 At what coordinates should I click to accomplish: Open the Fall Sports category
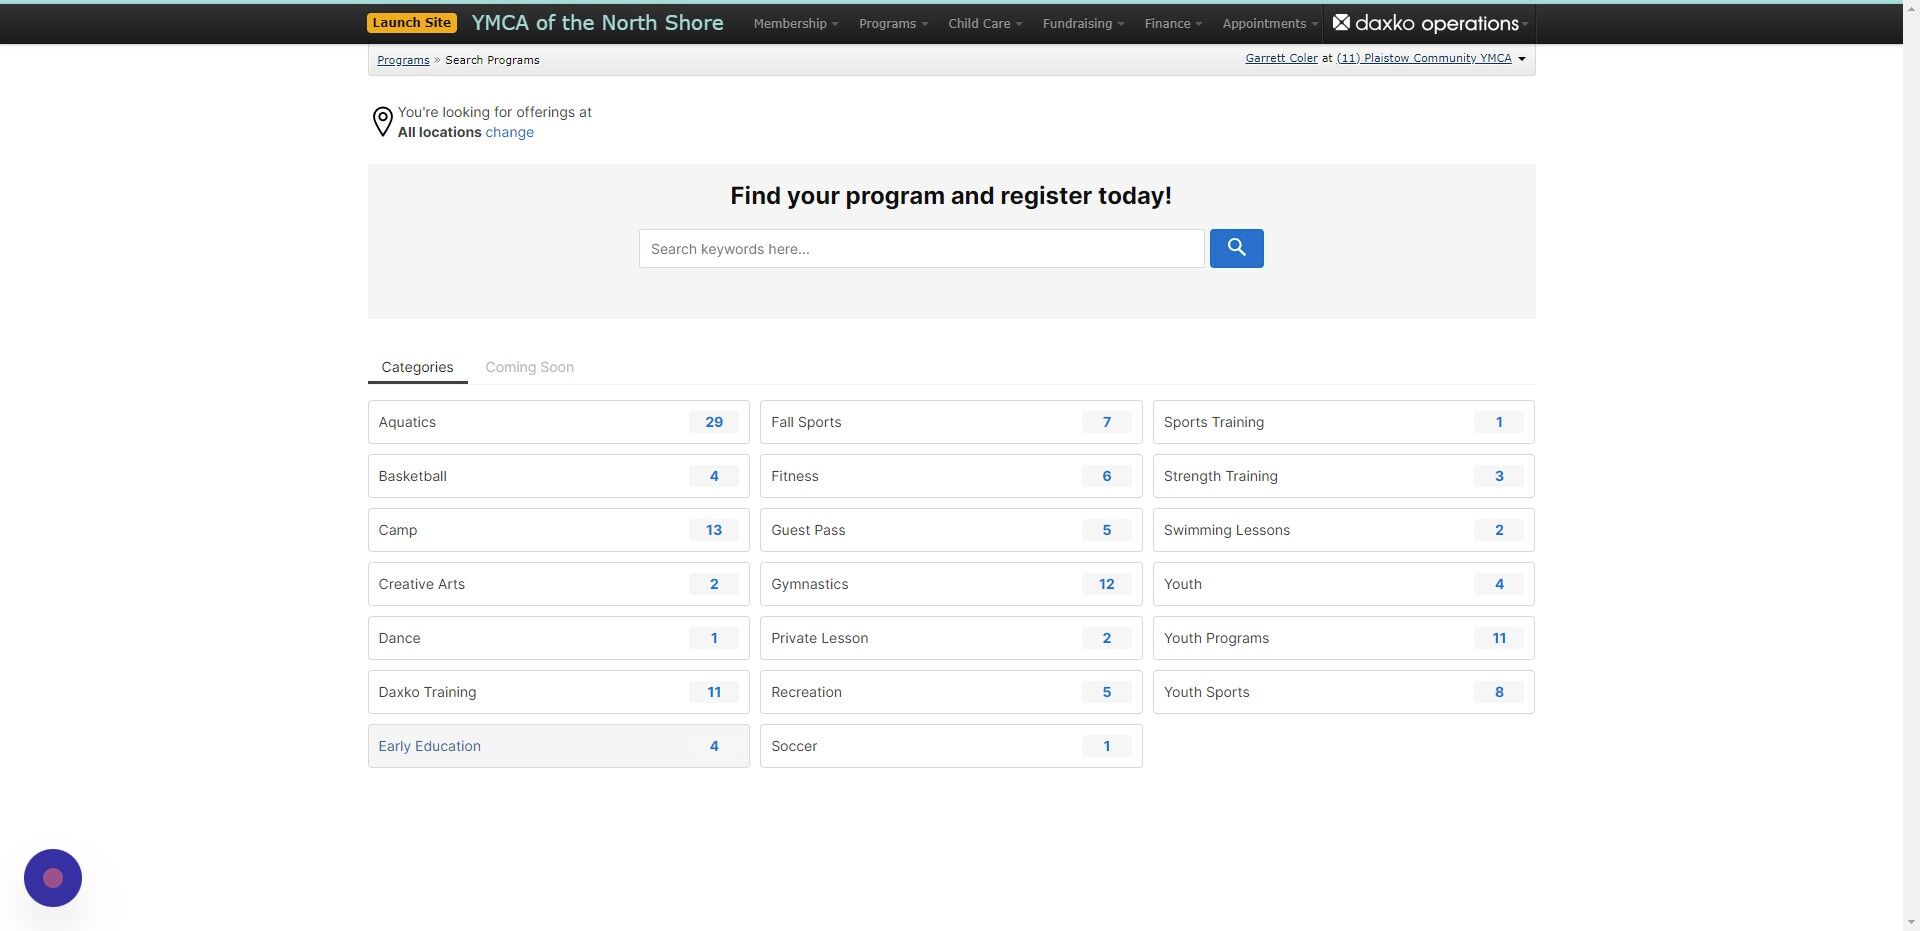pyautogui.click(x=951, y=422)
